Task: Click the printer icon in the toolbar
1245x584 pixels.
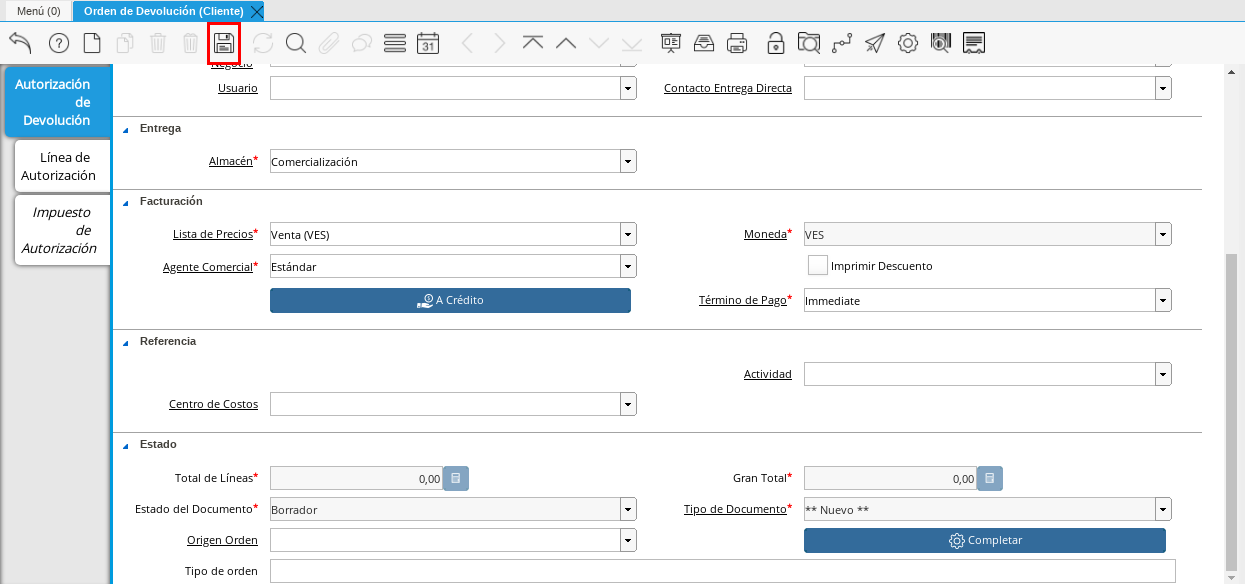Action: [x=737, y=43]
